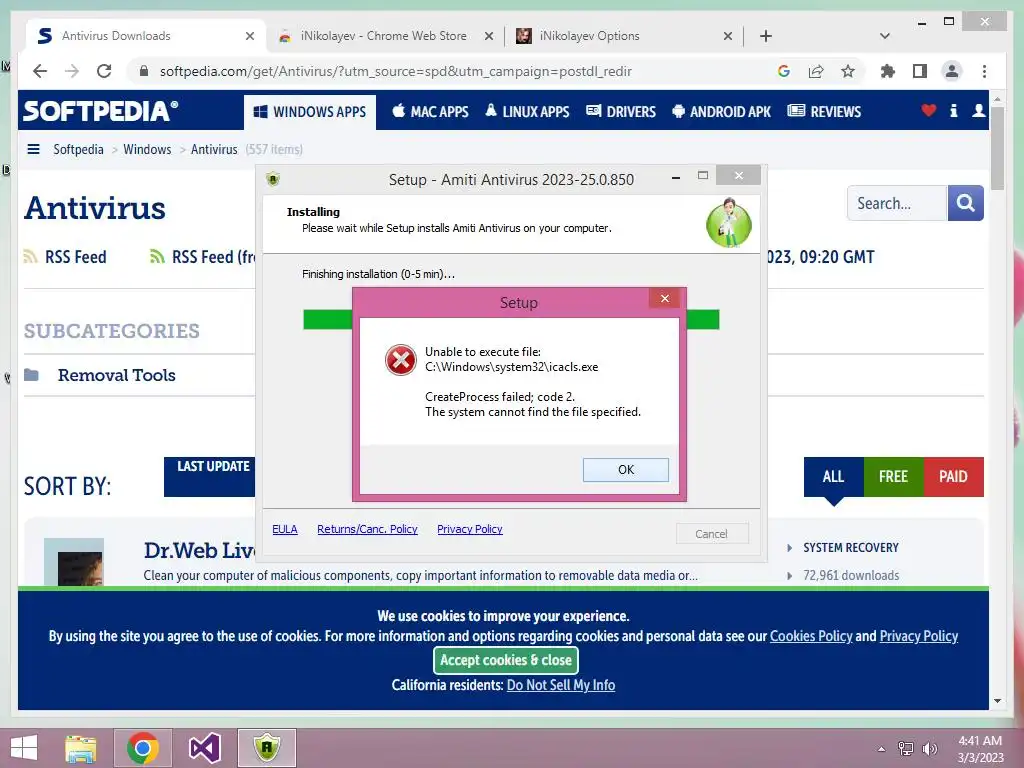1024x768 pixels.
Task: Click the Google icon in address bar
Action: [x=784, y=71]
